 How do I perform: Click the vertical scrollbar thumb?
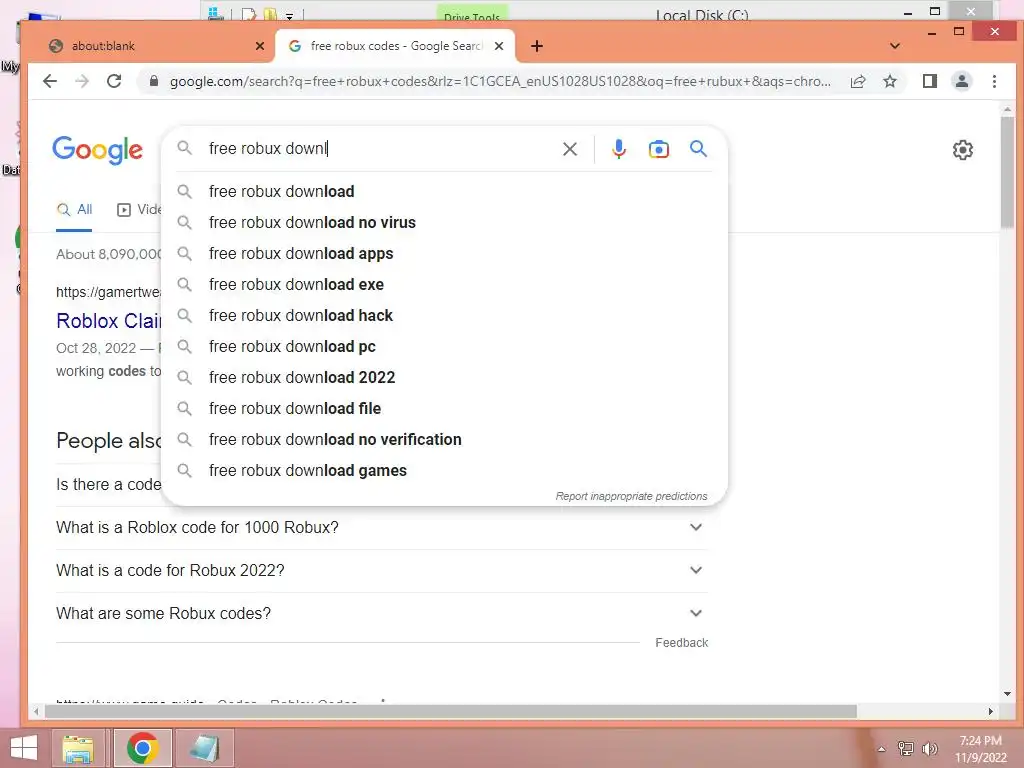point(1007,172)
